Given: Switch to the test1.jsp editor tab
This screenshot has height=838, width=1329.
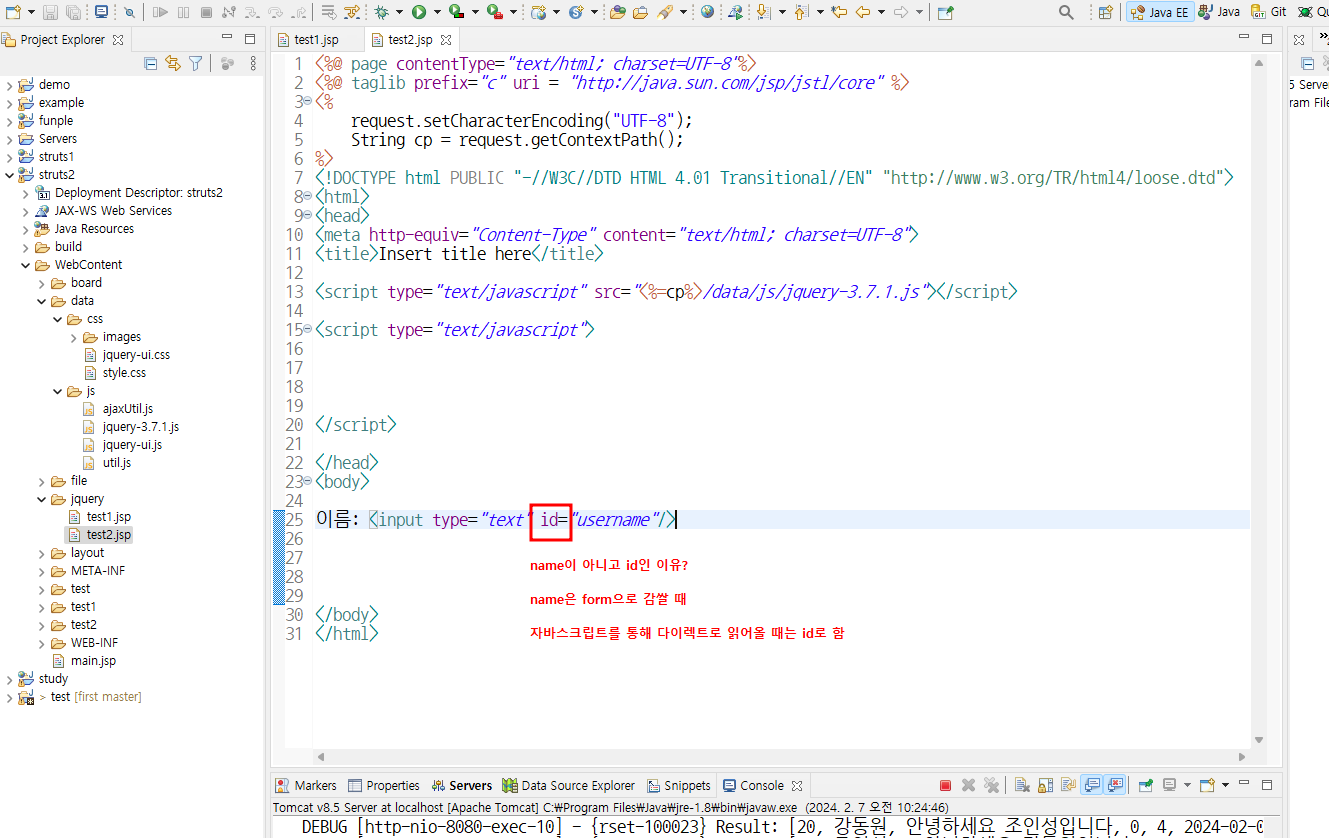Looking at the screenshot, I should click(x=316, y=40).
